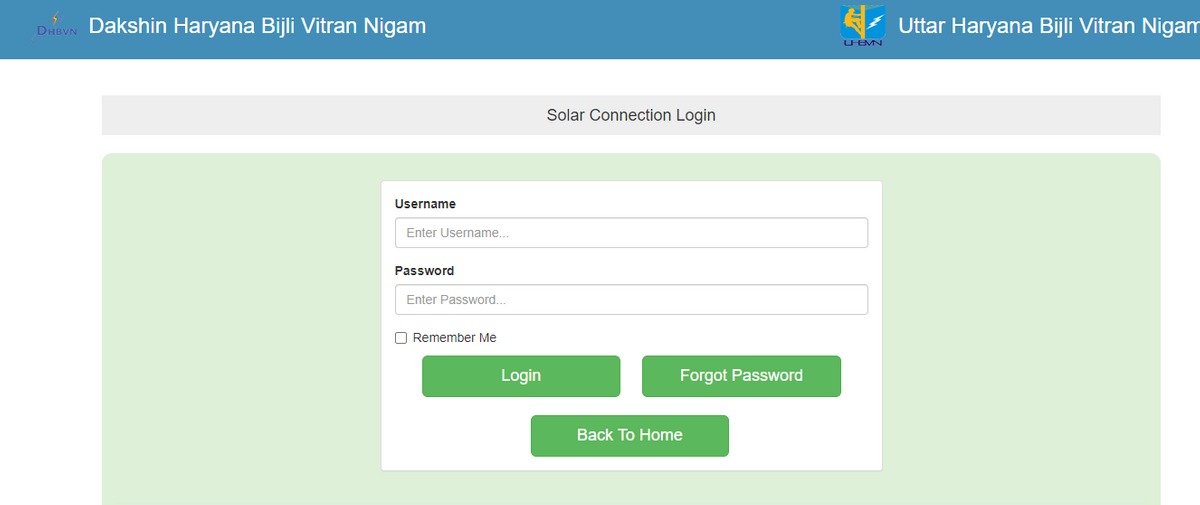Open the Forgot Password option
The image size is (1200, 505).
741,376
